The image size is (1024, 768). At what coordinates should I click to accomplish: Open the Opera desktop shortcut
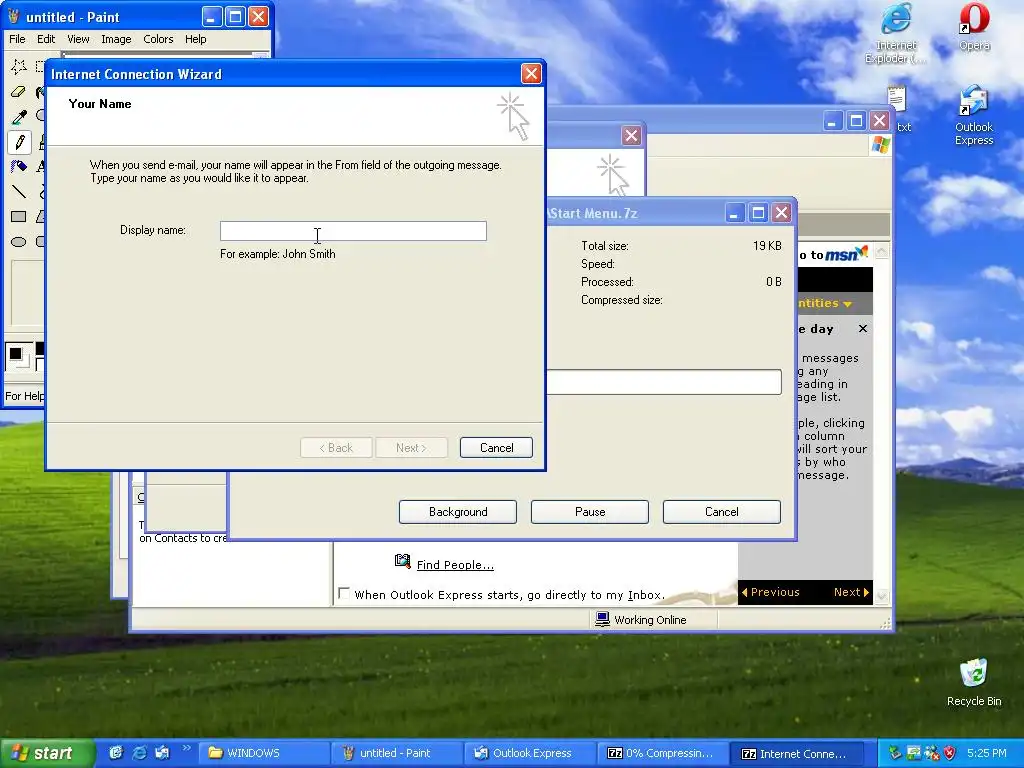tap(974, 27)
